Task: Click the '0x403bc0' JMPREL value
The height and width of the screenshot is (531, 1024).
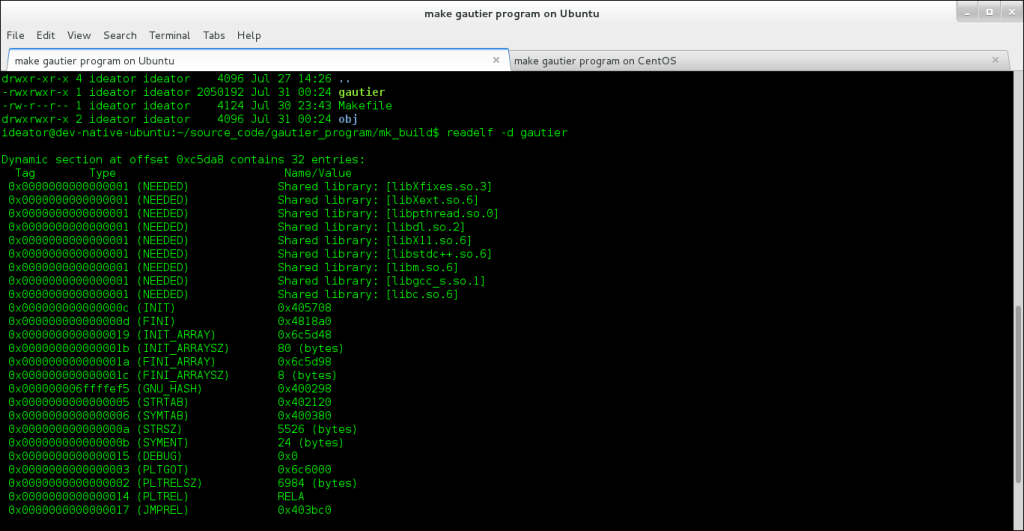Action: coord(304,510)
